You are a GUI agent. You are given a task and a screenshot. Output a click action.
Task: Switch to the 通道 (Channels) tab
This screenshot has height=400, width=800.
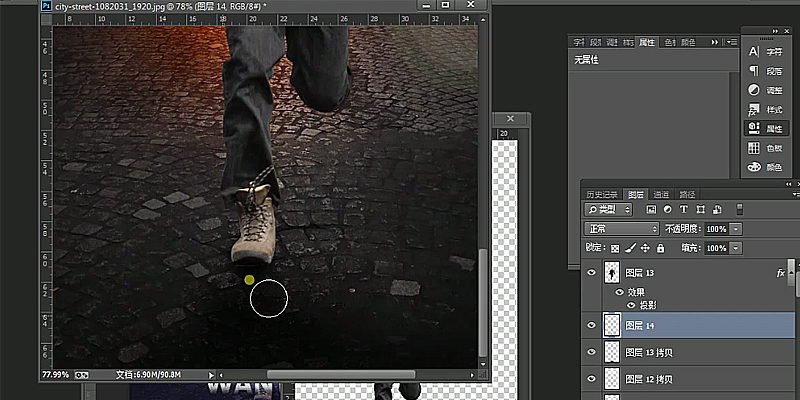[x=661, y=194]
